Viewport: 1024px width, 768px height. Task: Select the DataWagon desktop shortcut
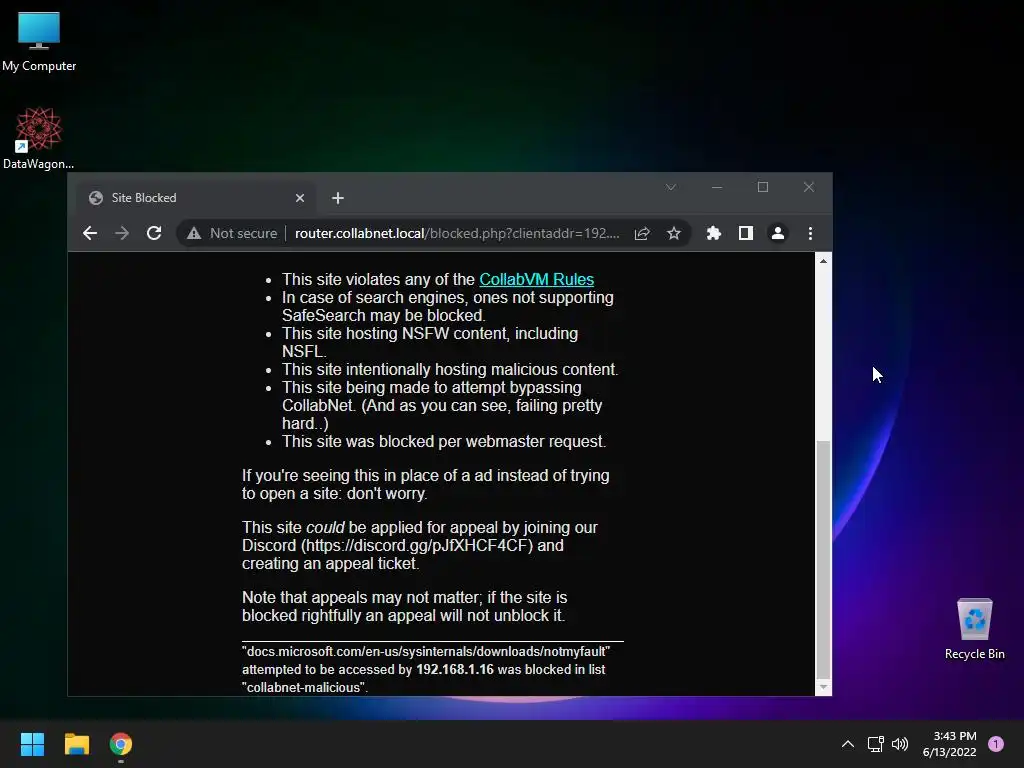[x=39, y=138]
